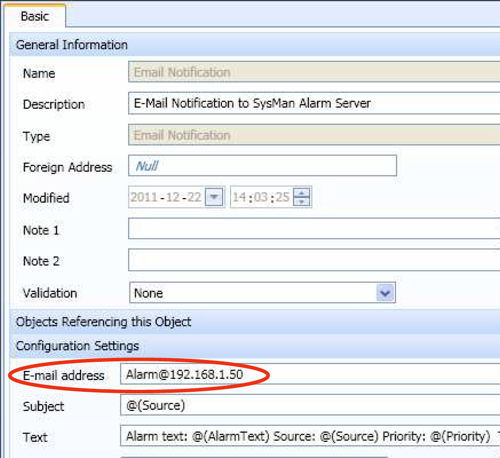Click the Type field showing Email Notification
500x458 pixels.
314,135
